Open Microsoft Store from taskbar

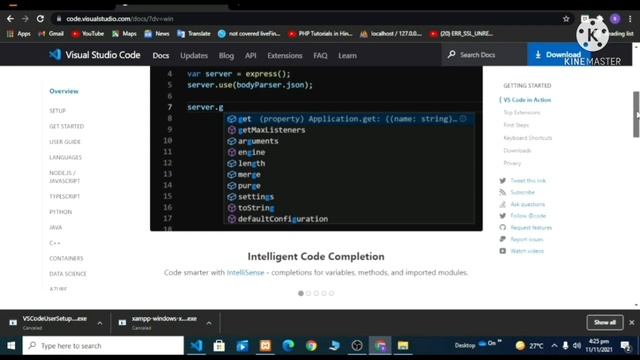(x=219, y=346)
